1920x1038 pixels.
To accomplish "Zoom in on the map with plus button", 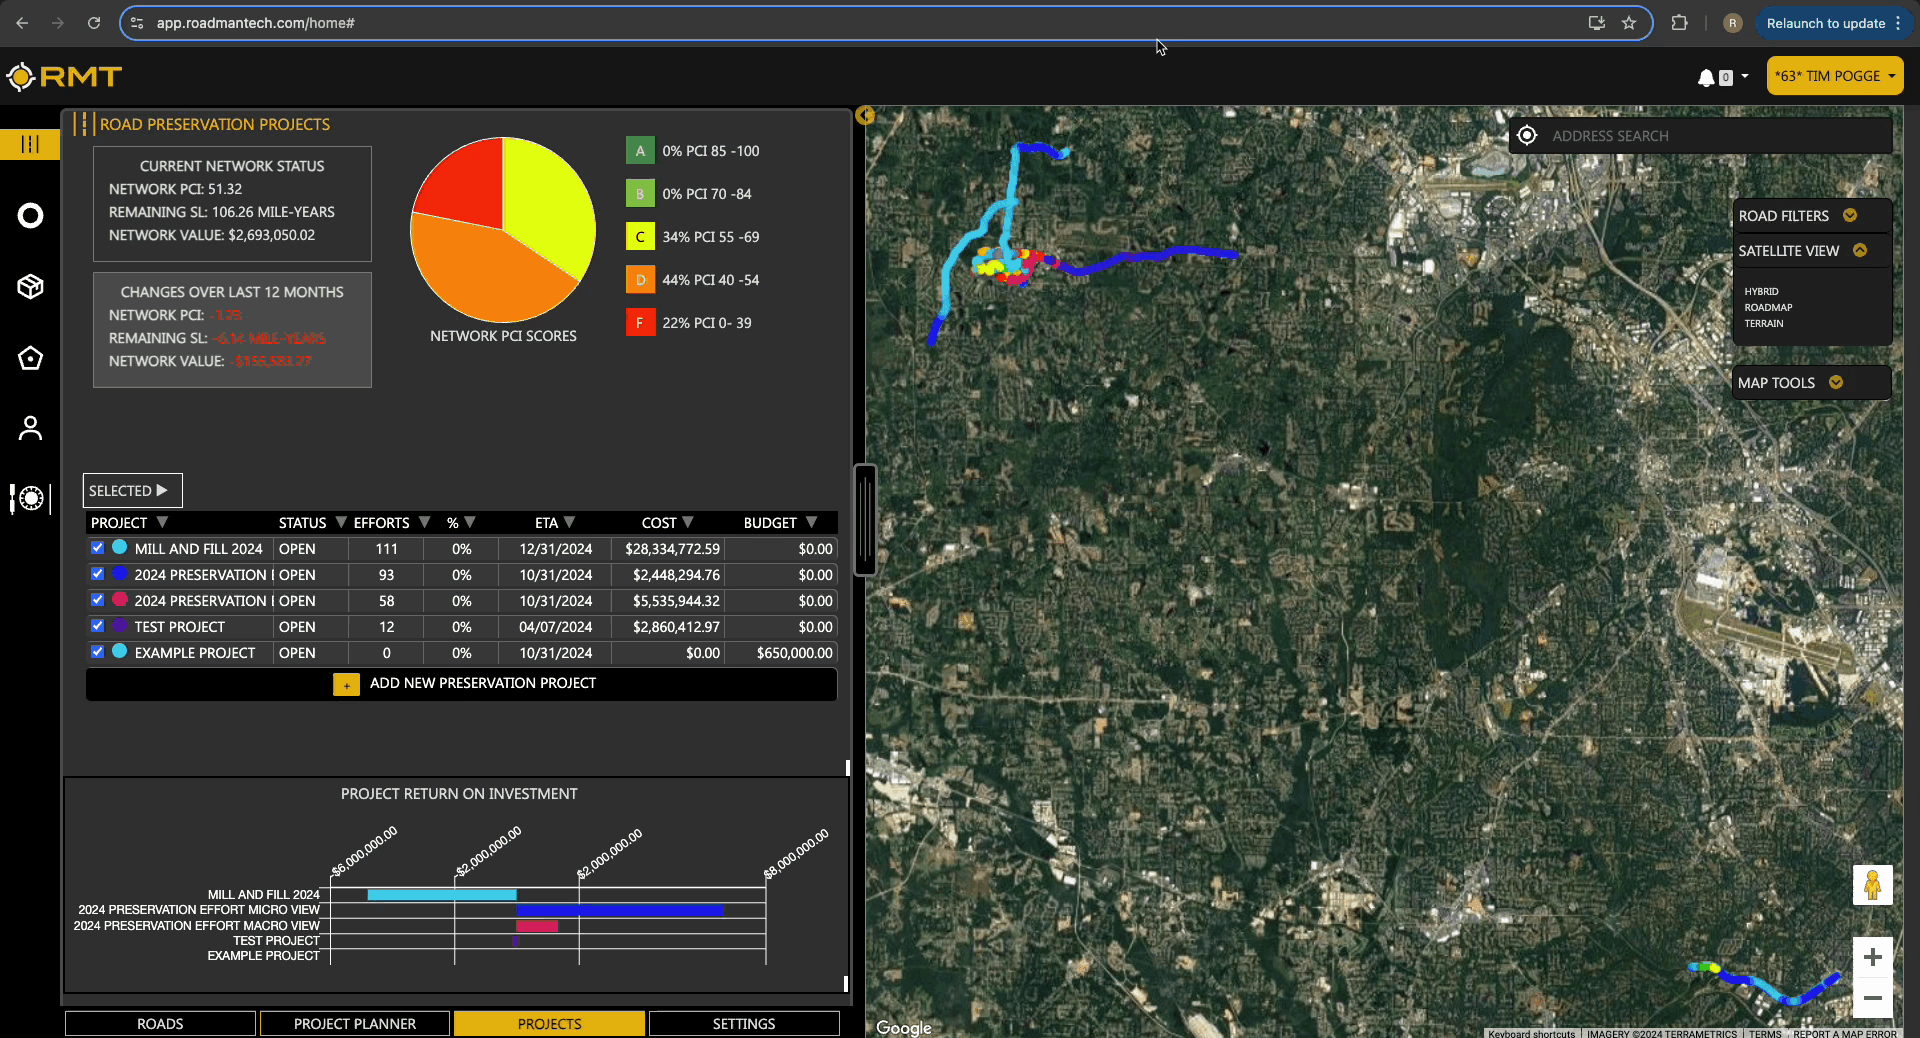I will (1872, 957).
